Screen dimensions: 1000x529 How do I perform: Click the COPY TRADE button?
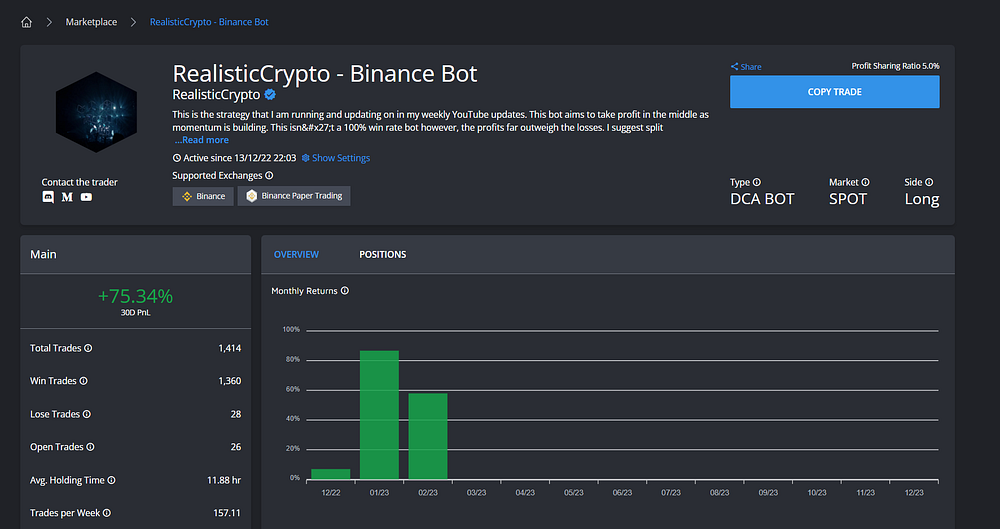[834, 92]
